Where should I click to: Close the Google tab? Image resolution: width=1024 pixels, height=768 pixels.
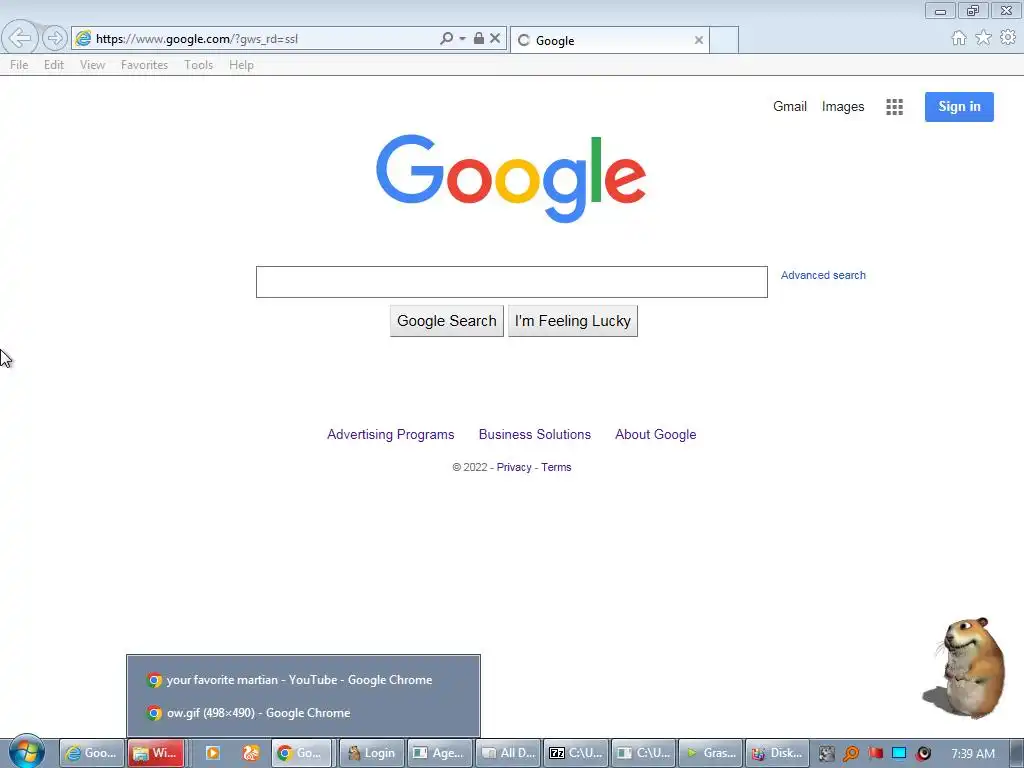699,40
